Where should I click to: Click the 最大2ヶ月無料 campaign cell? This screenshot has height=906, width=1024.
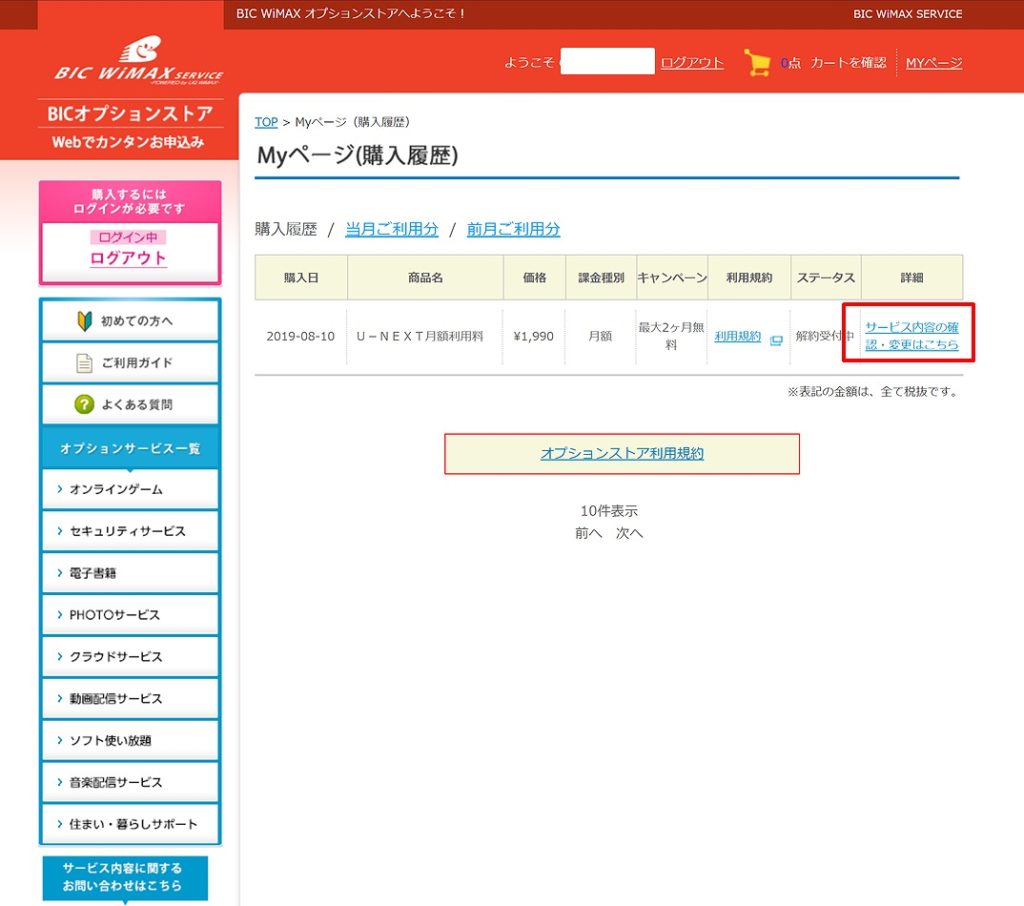tap(671, 336)
